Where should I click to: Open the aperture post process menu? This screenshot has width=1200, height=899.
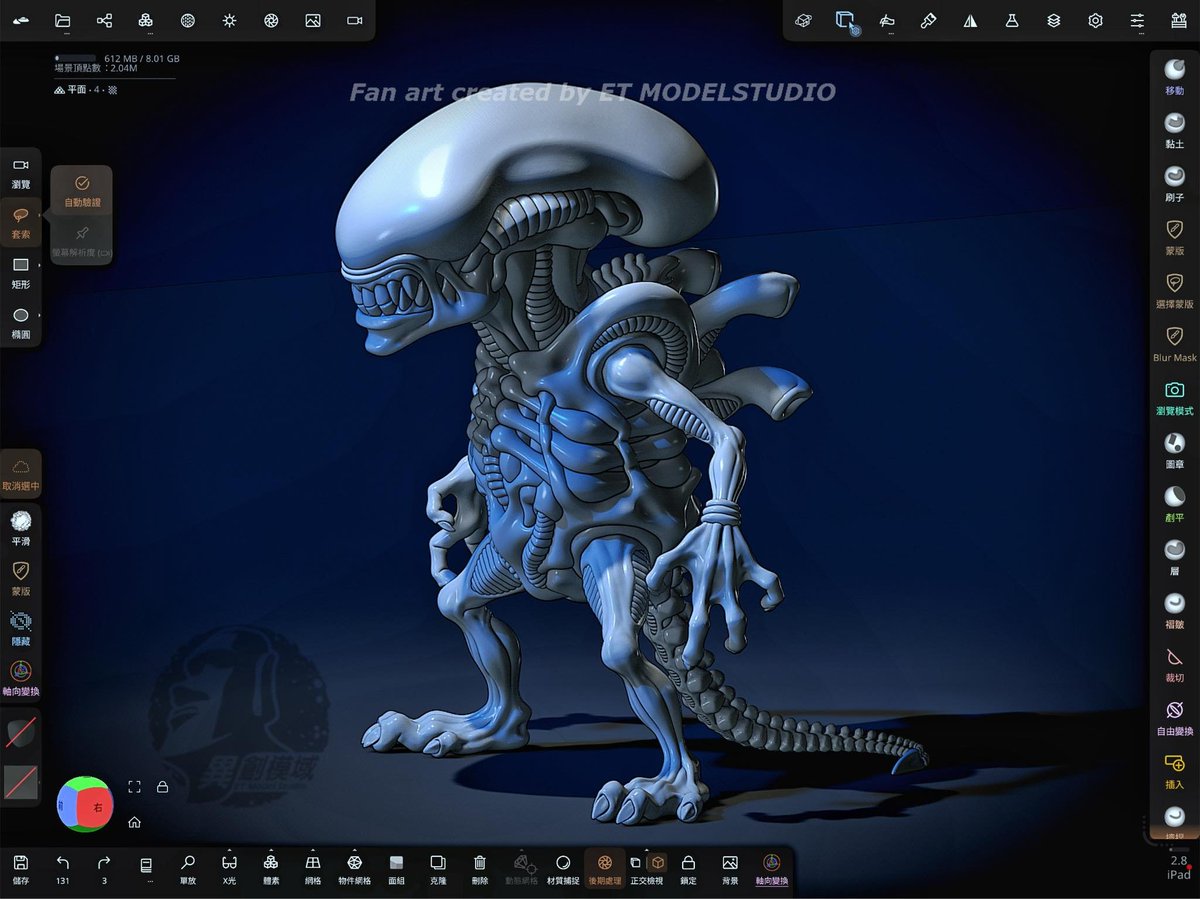pyautogui.click(x=271, y=20)
